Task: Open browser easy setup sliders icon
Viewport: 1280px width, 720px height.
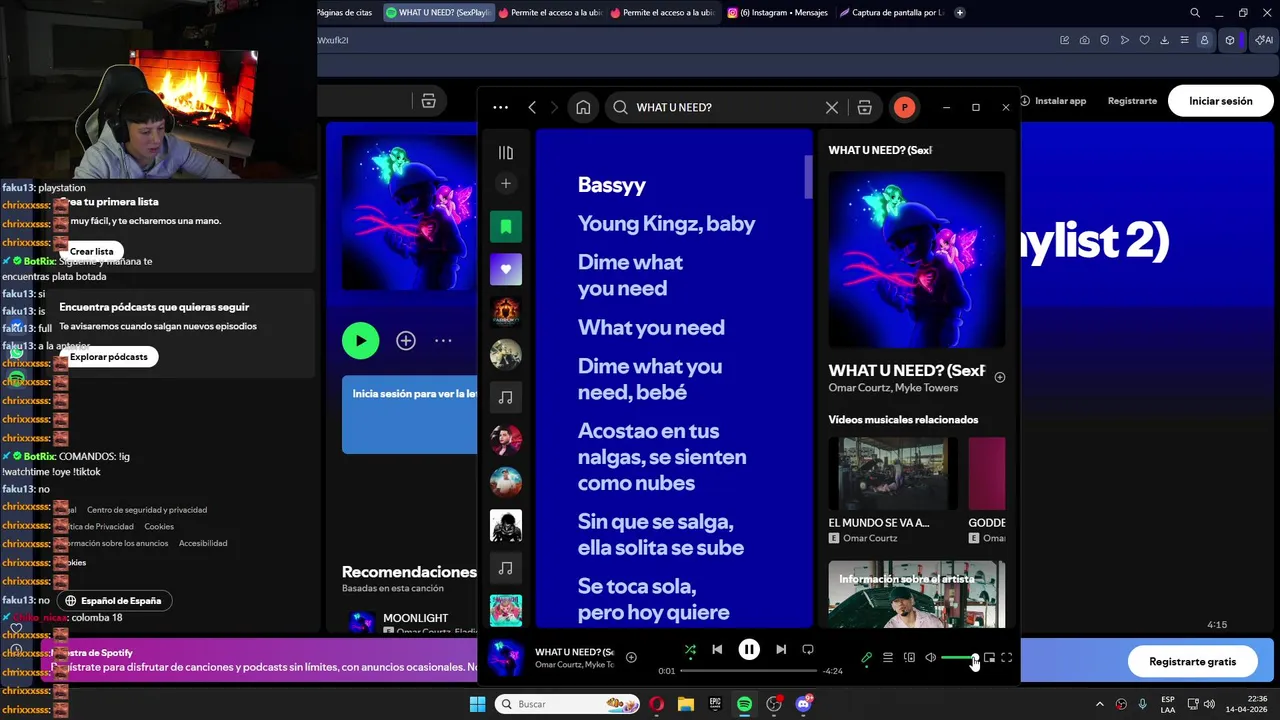Action: point(1185,40)
